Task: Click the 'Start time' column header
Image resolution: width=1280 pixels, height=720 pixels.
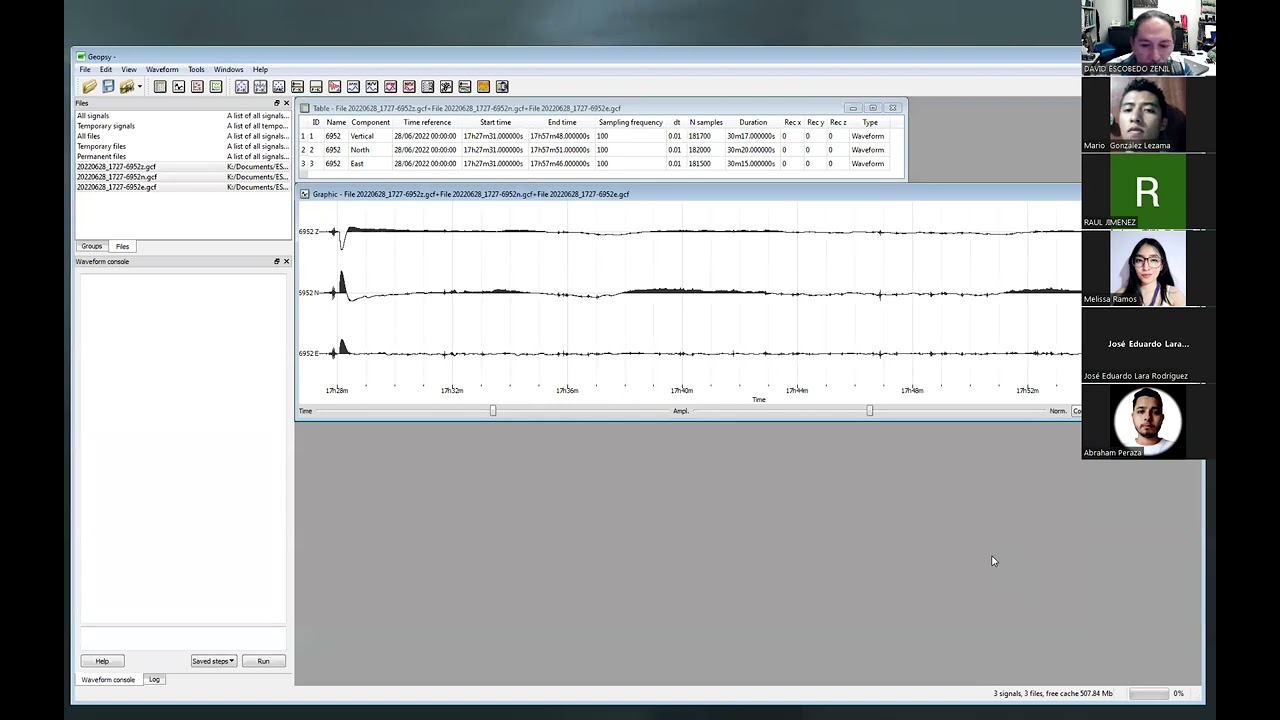Action: pyautogui.click(x=495, y=122)
